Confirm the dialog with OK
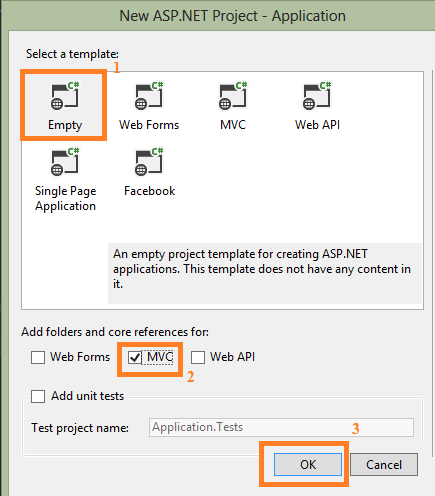Image resolution: width=435 pixels, height=496 pixels. pyautogui.click(x=308, y=464)
